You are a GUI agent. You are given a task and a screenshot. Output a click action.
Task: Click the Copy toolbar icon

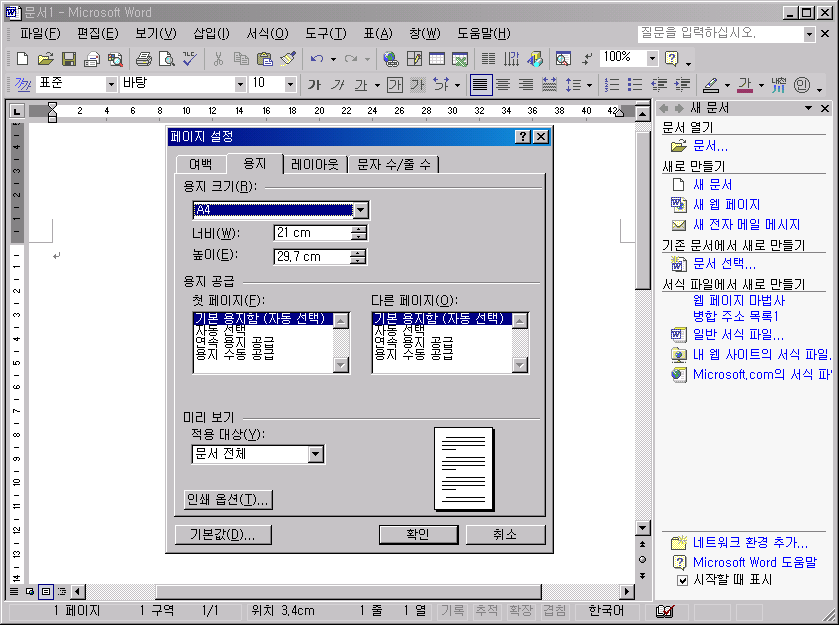pyautogui.click(x=241, y=58)
